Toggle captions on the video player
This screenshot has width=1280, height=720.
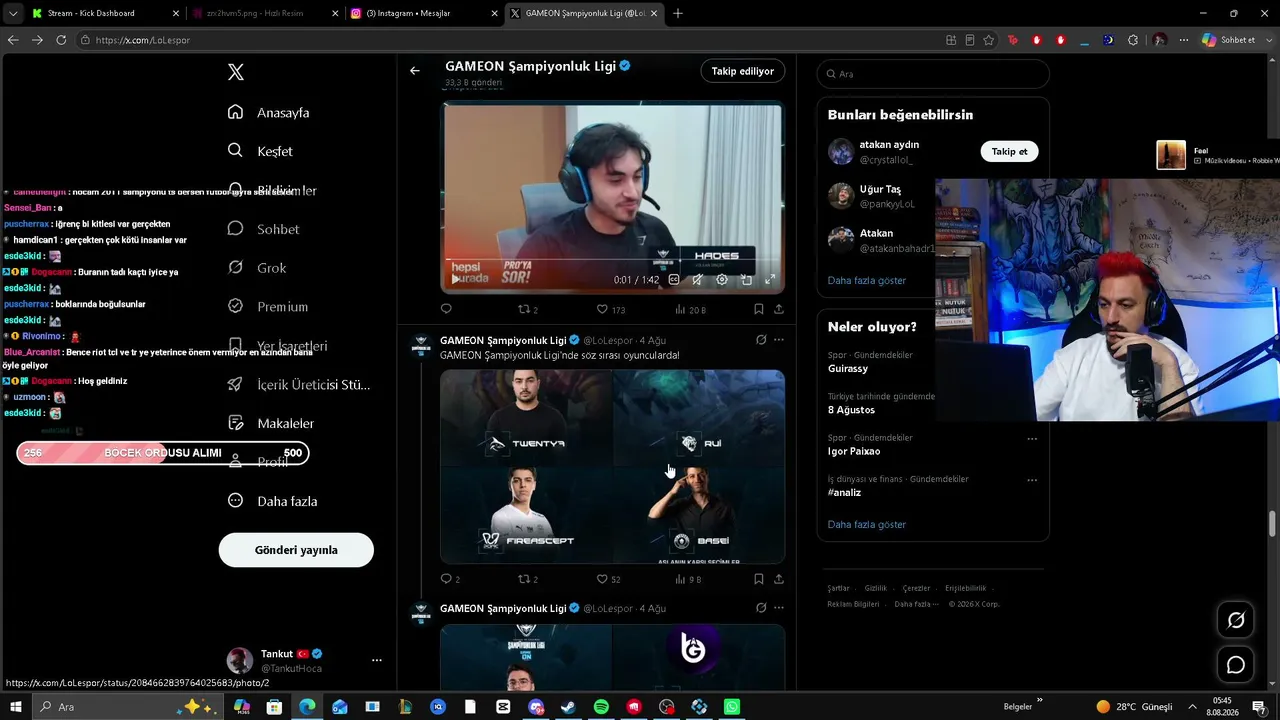click(x=674, y=280)
